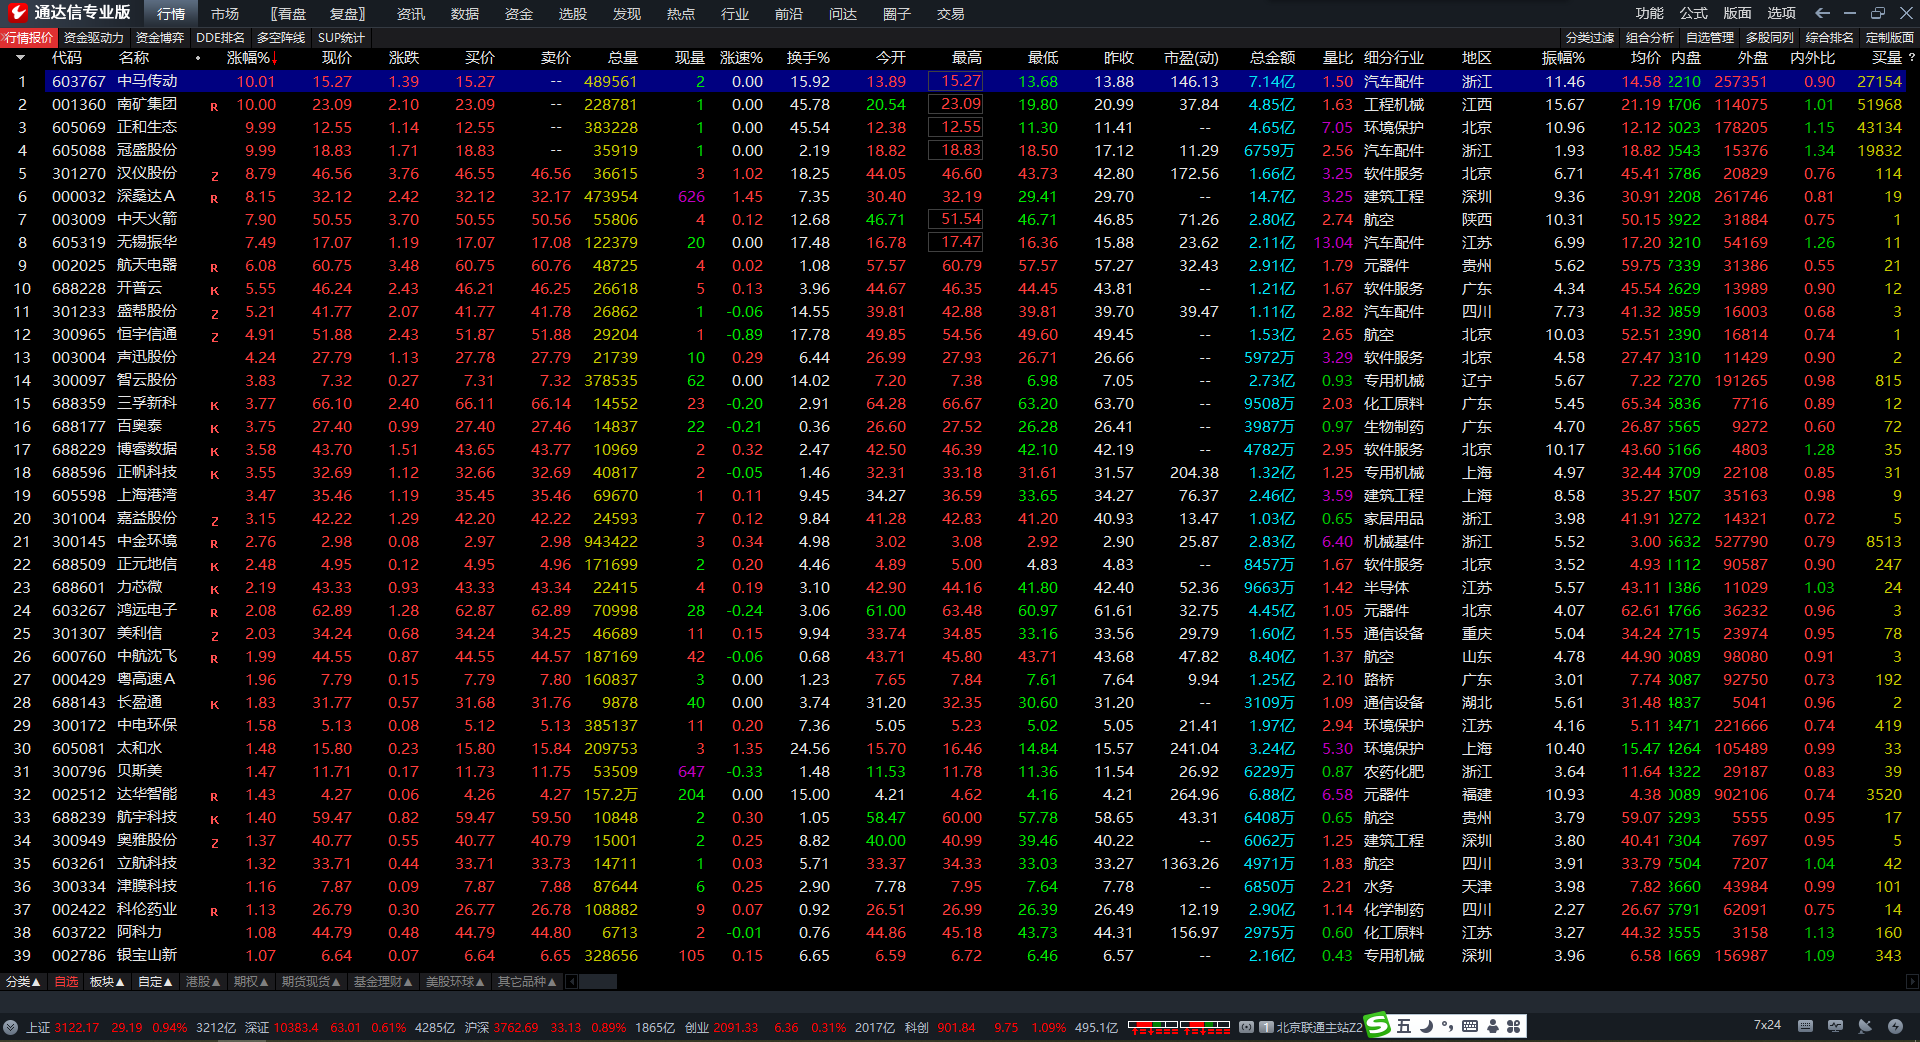Open the Sogou input method S icon
Screen dimensions: 1920x1042
(1378, 1026)
